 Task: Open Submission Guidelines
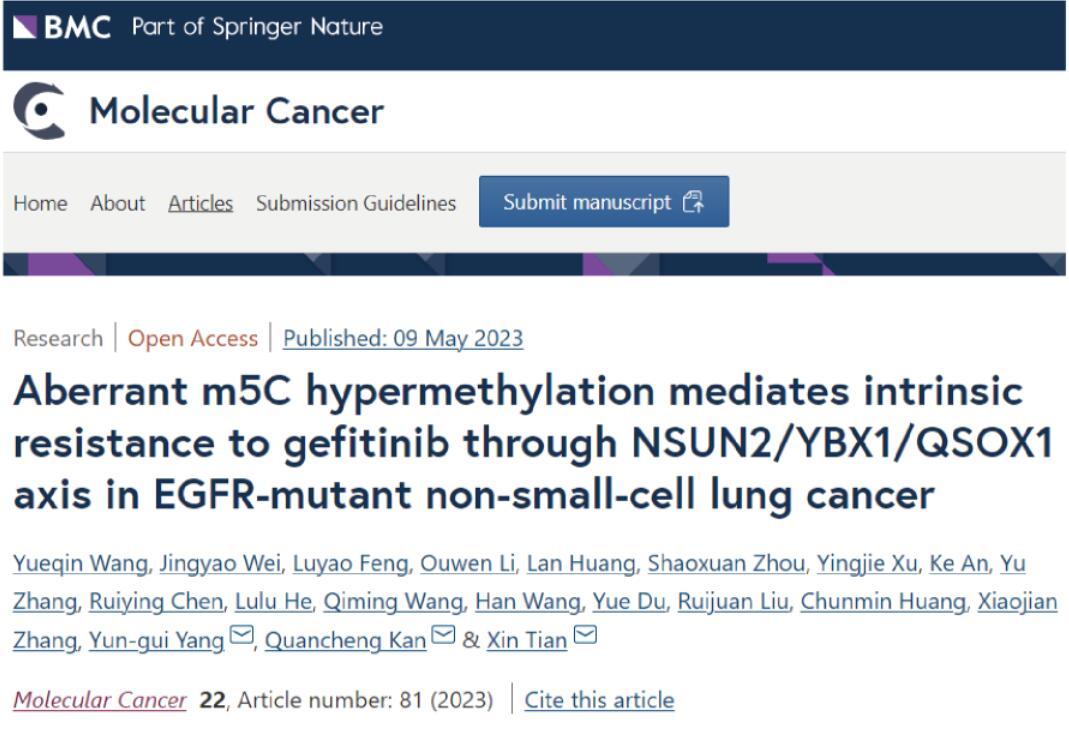click(x=356, y=202)
